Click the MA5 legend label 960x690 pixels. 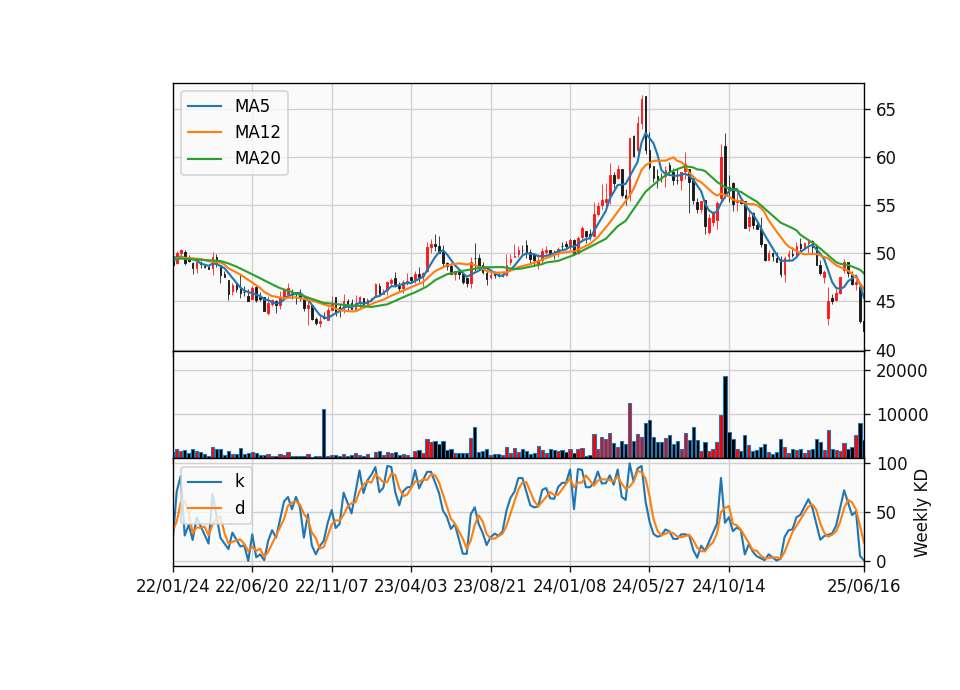(x=252, y=106)
